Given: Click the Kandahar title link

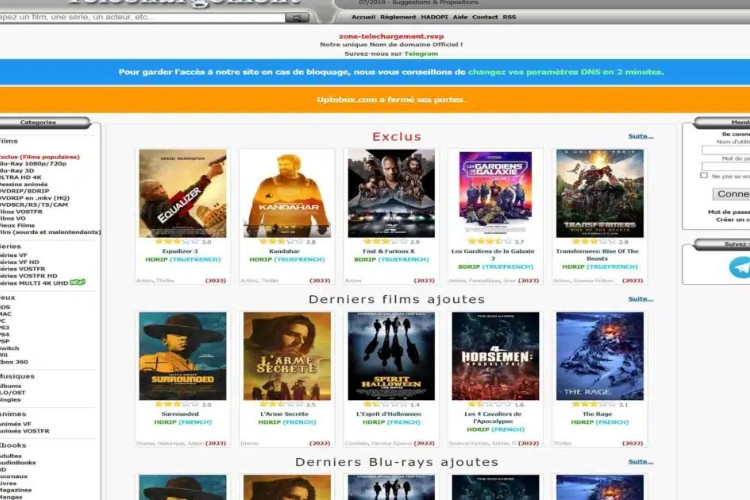Looking at the screenshot, I should pyautogui.click(x=284, y=251).
